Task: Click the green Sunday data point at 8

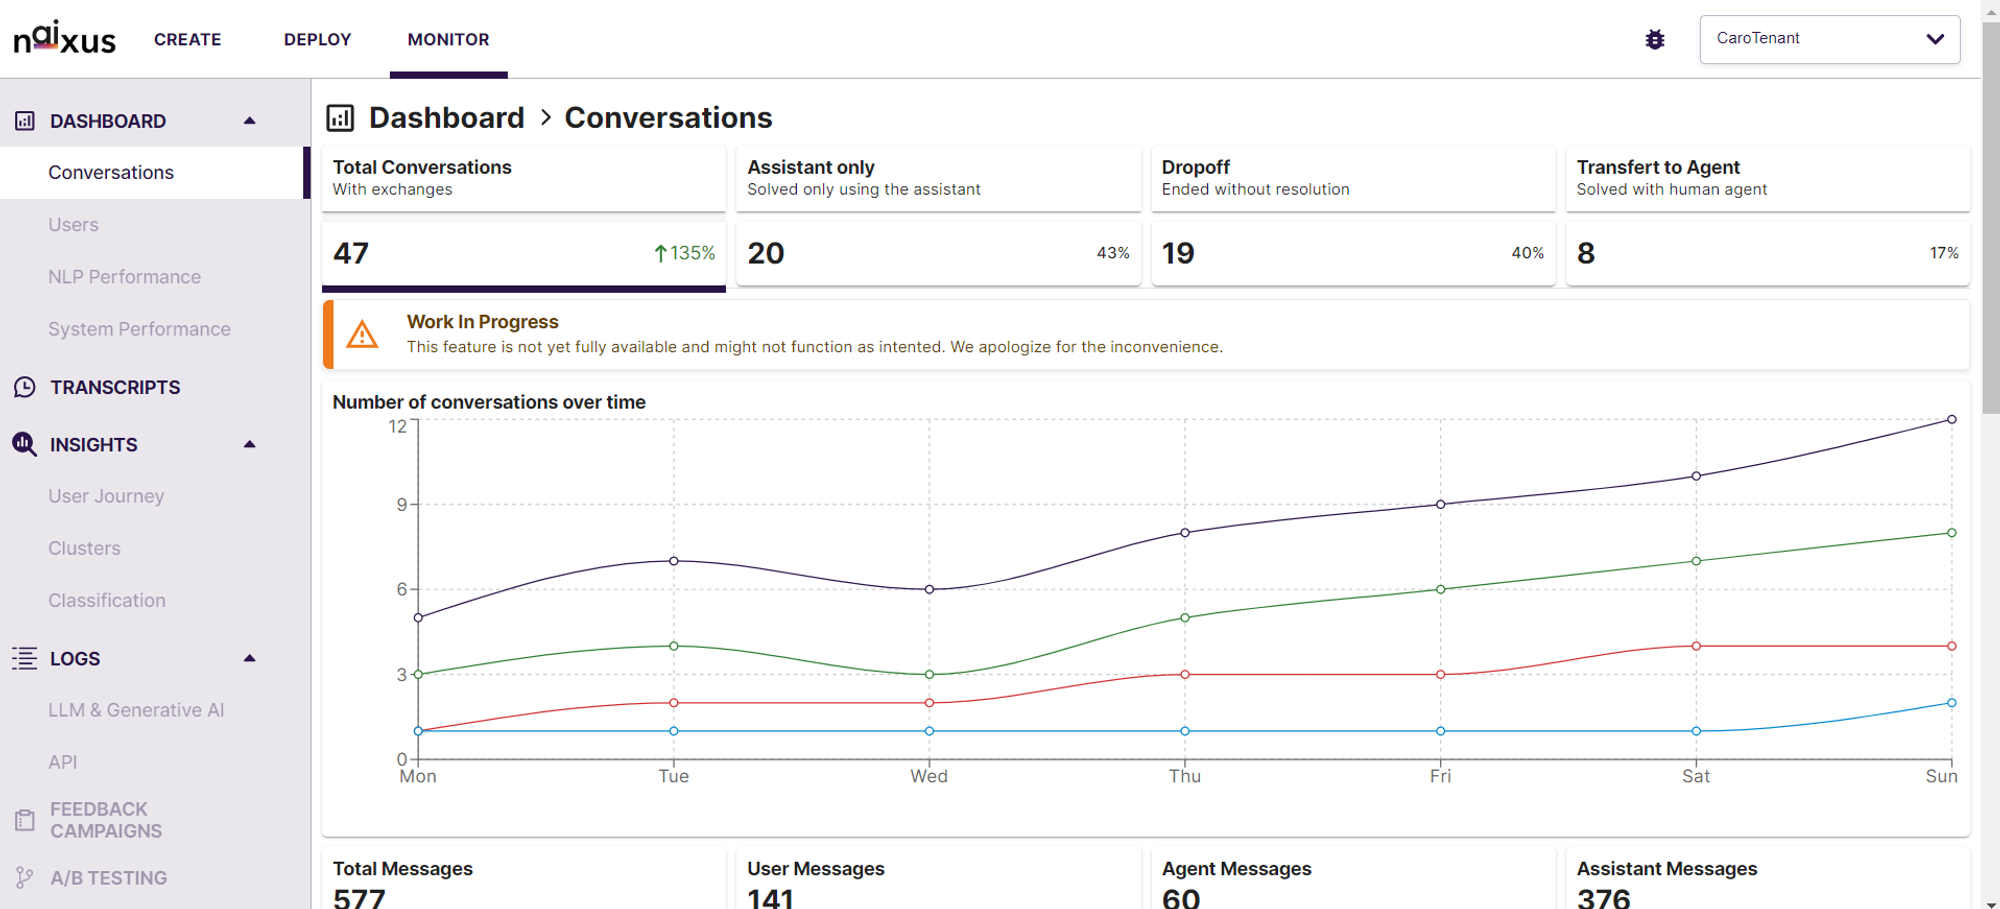Action: pyautogui.click(x=1951, y=533)
